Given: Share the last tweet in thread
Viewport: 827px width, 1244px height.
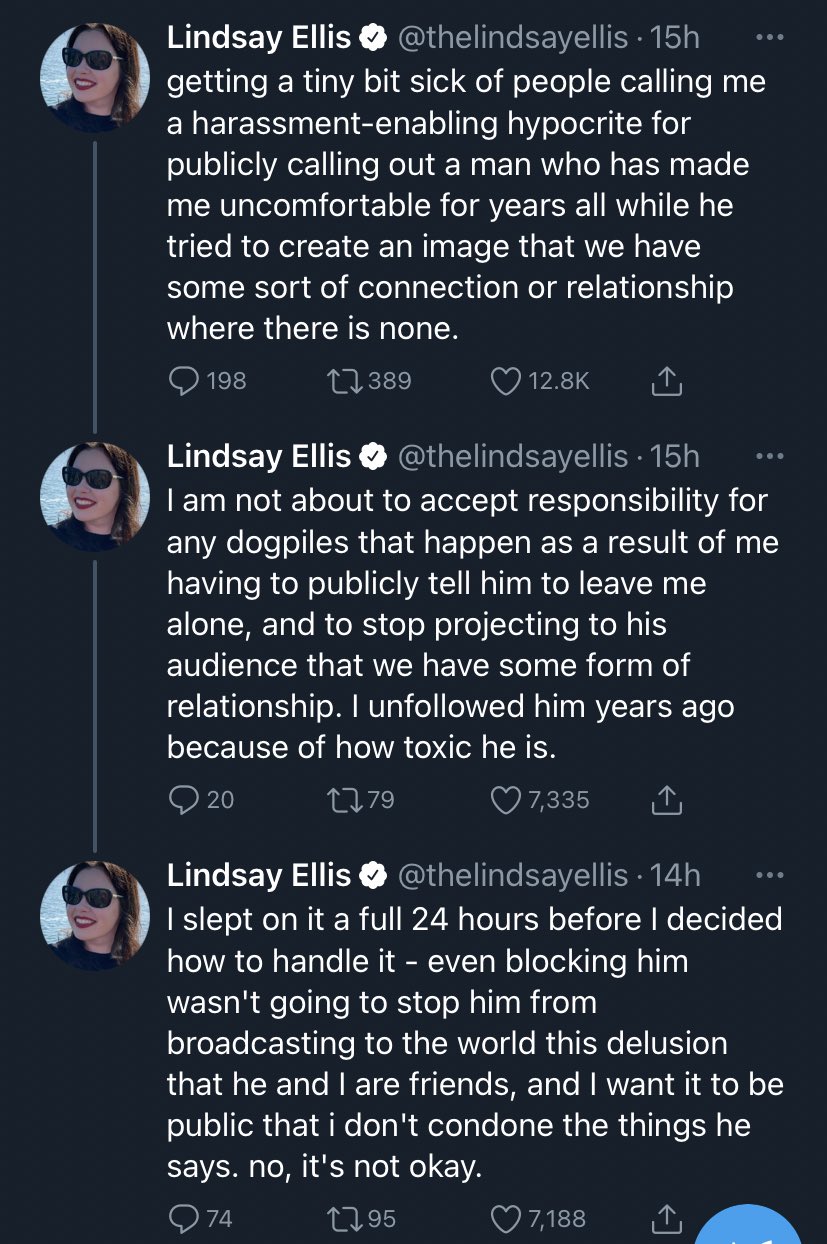Looking at the screenshot, I should 667,1218.
